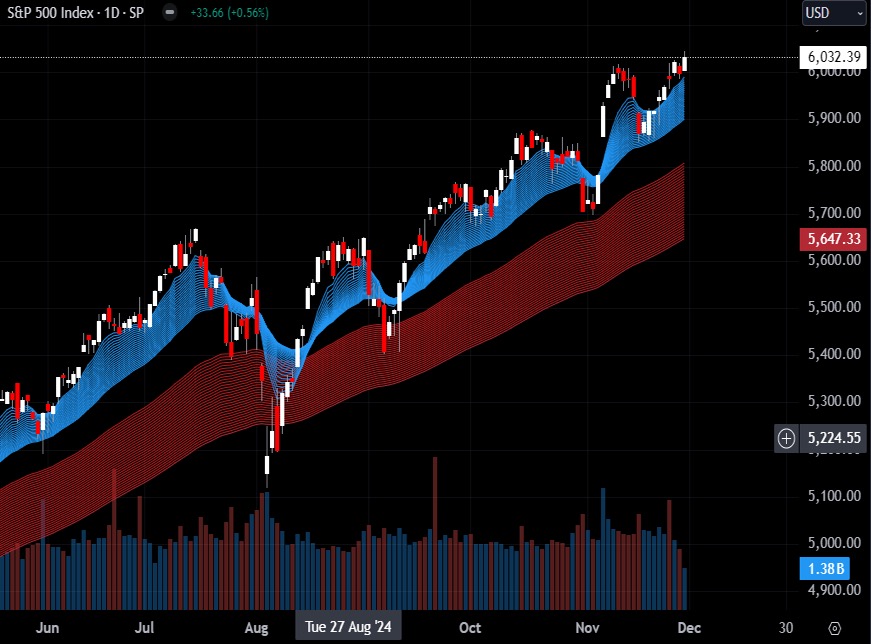Click the Tue 27 Aug '24 date label
Image resolution: width=871 pixels, height=644 pixels.
pos(349,627)
